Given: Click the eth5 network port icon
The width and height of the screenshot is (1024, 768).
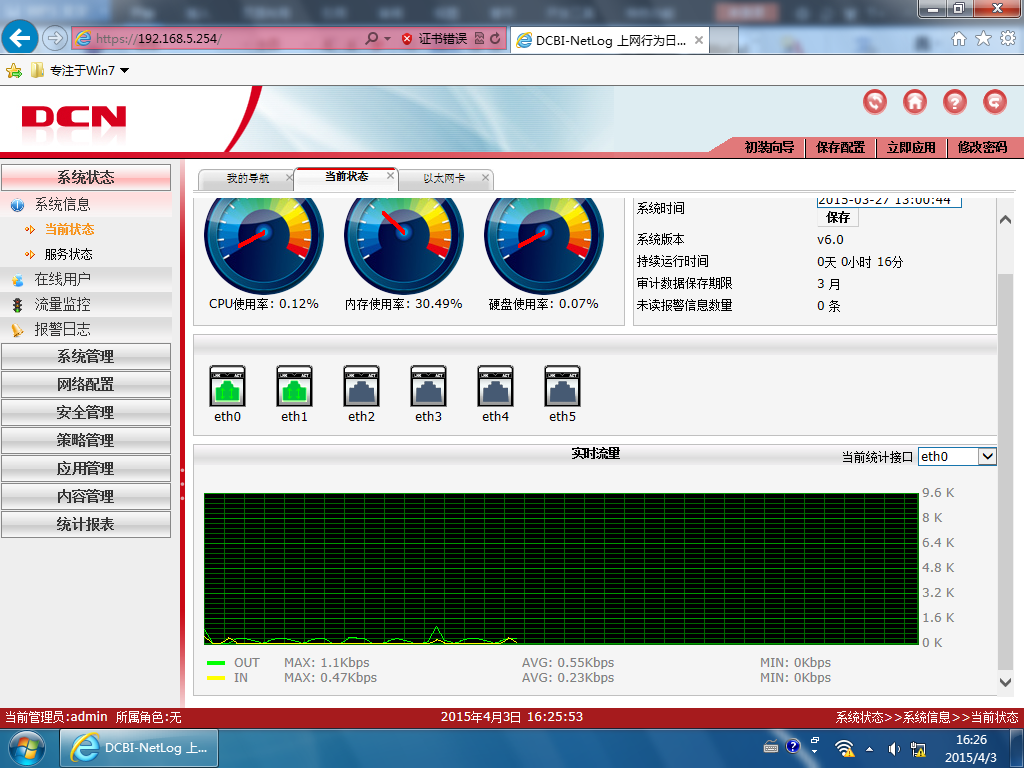Looking at the screenshot, I should 562,386.
